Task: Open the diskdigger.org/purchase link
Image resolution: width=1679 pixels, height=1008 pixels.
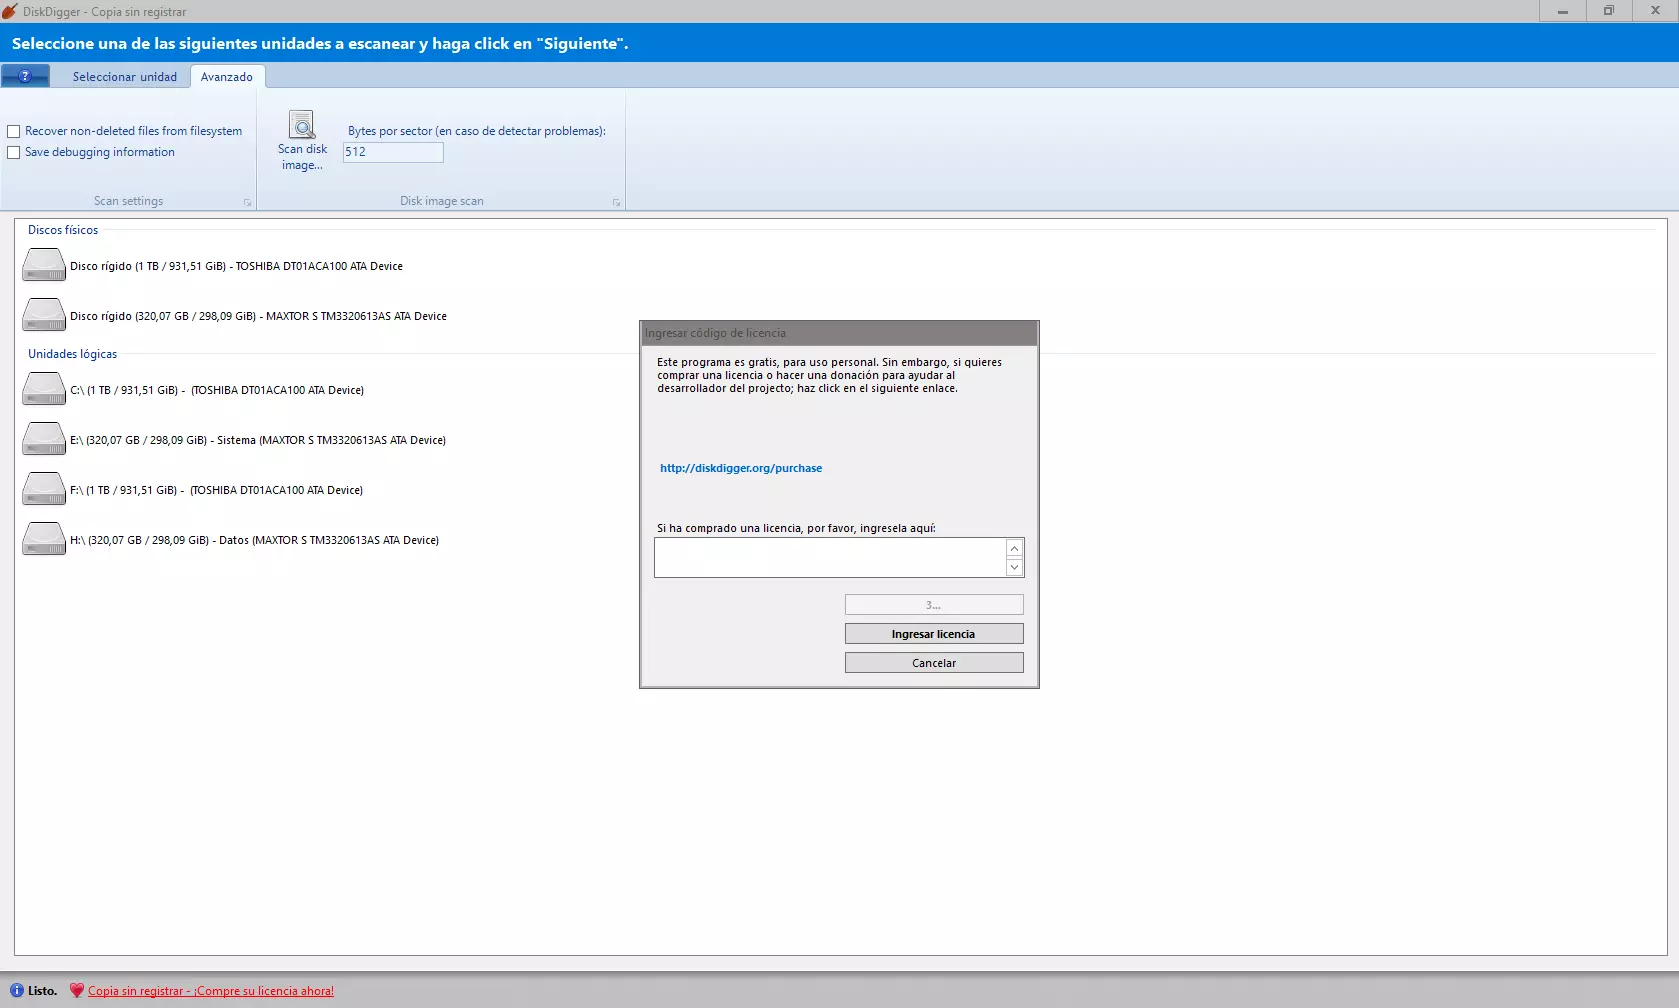Action: pyautogui.click(x=741, y=468)
